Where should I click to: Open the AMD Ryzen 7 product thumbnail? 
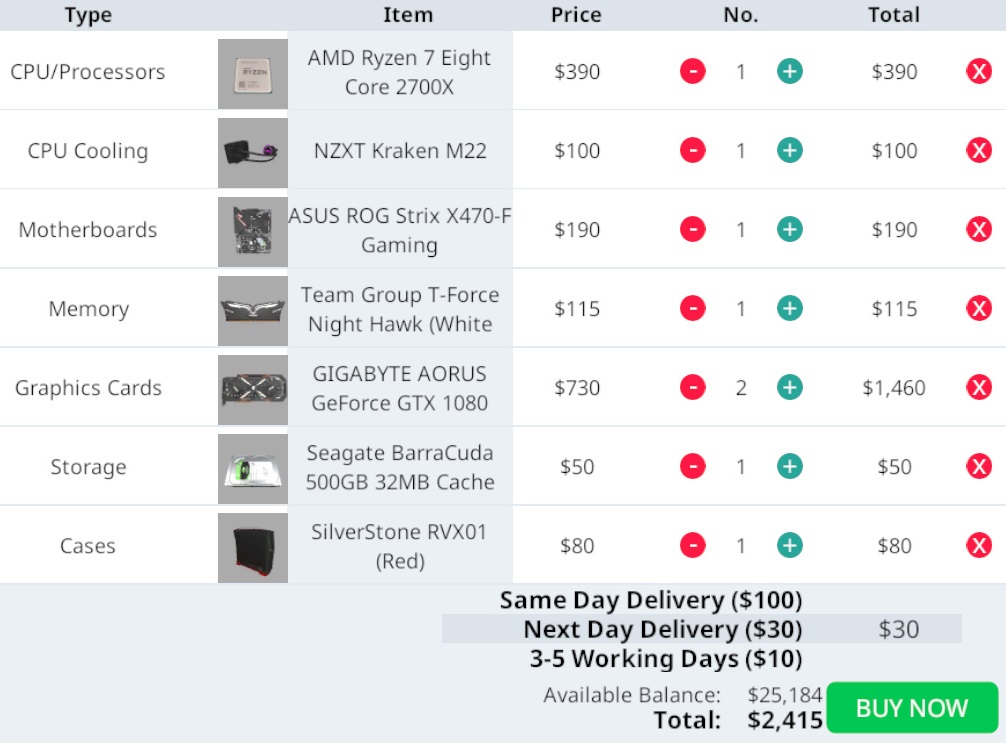coord(253,74)
